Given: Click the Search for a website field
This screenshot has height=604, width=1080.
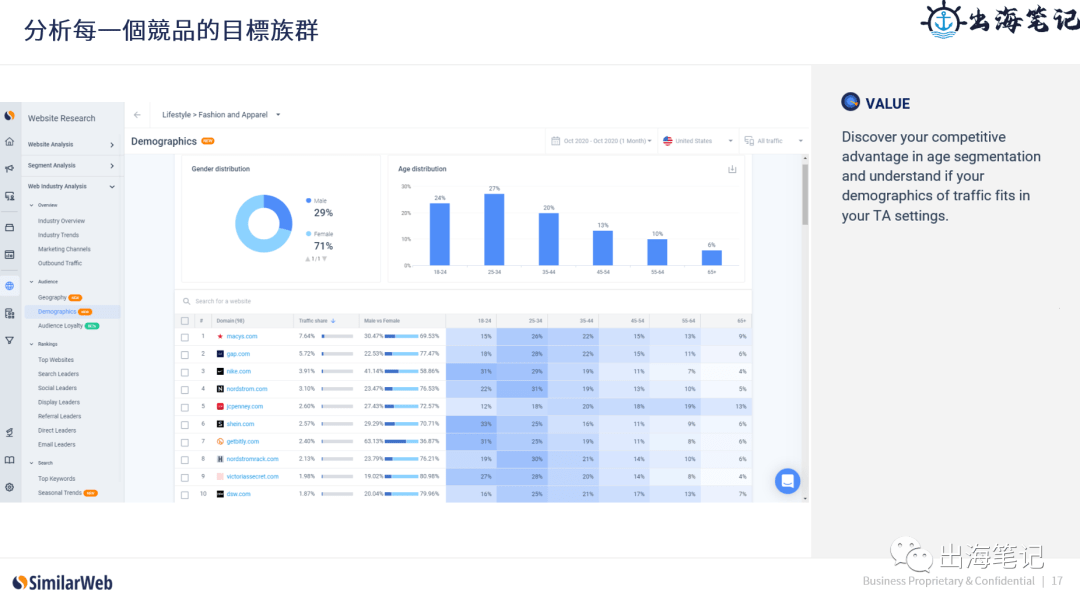Looking at the screenshot, I should point(463,301).
